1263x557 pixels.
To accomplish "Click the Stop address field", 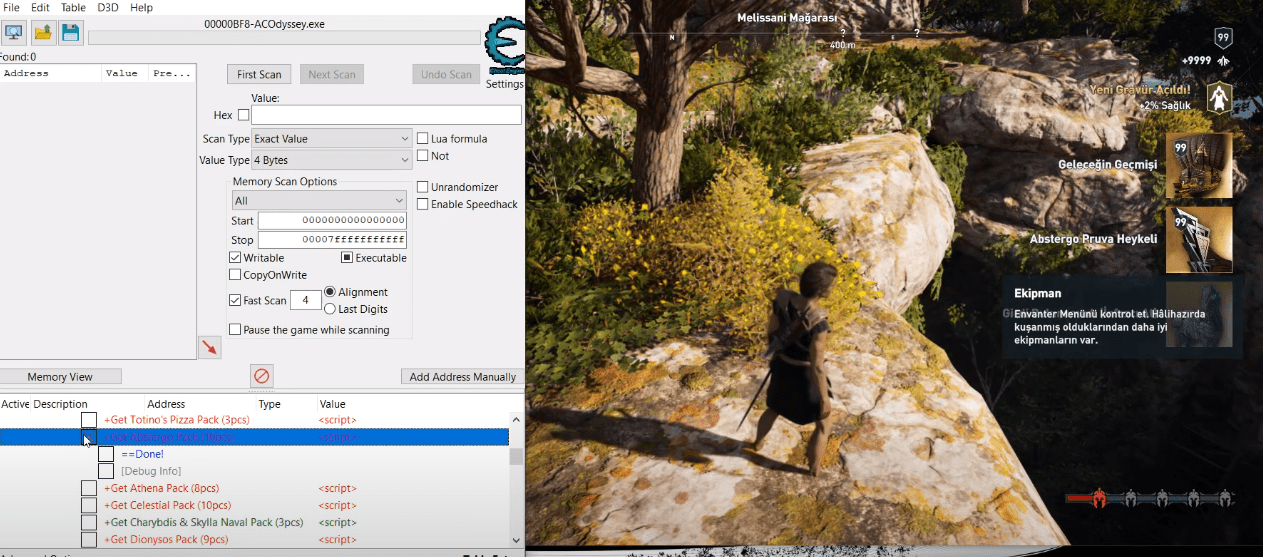I will [332, 240].
